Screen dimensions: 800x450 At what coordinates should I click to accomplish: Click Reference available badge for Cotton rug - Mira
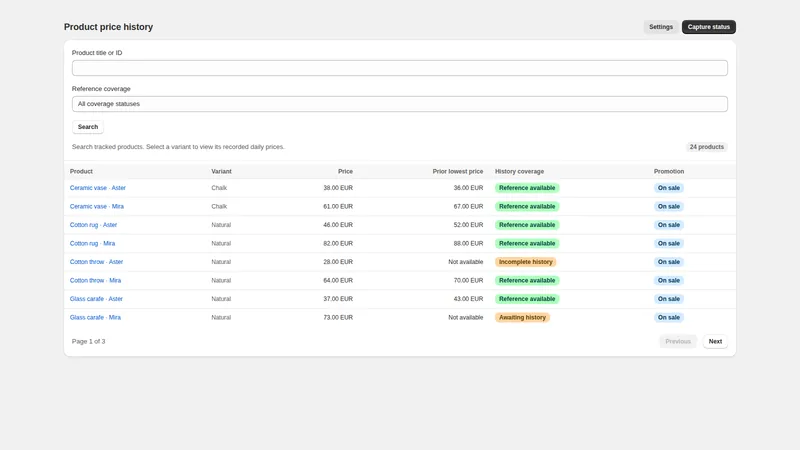coord(527,243)
